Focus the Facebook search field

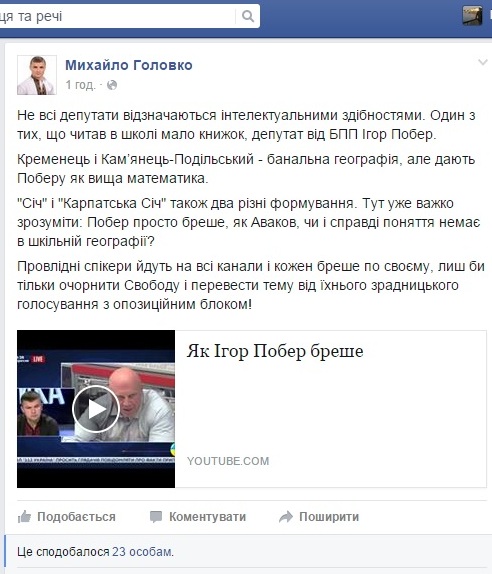click(117, 16)
